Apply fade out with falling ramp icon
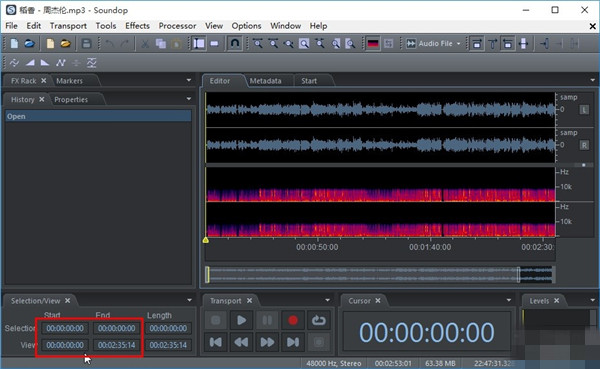The height and width of the screenshot is (369, 600). (x=45, y=62)
